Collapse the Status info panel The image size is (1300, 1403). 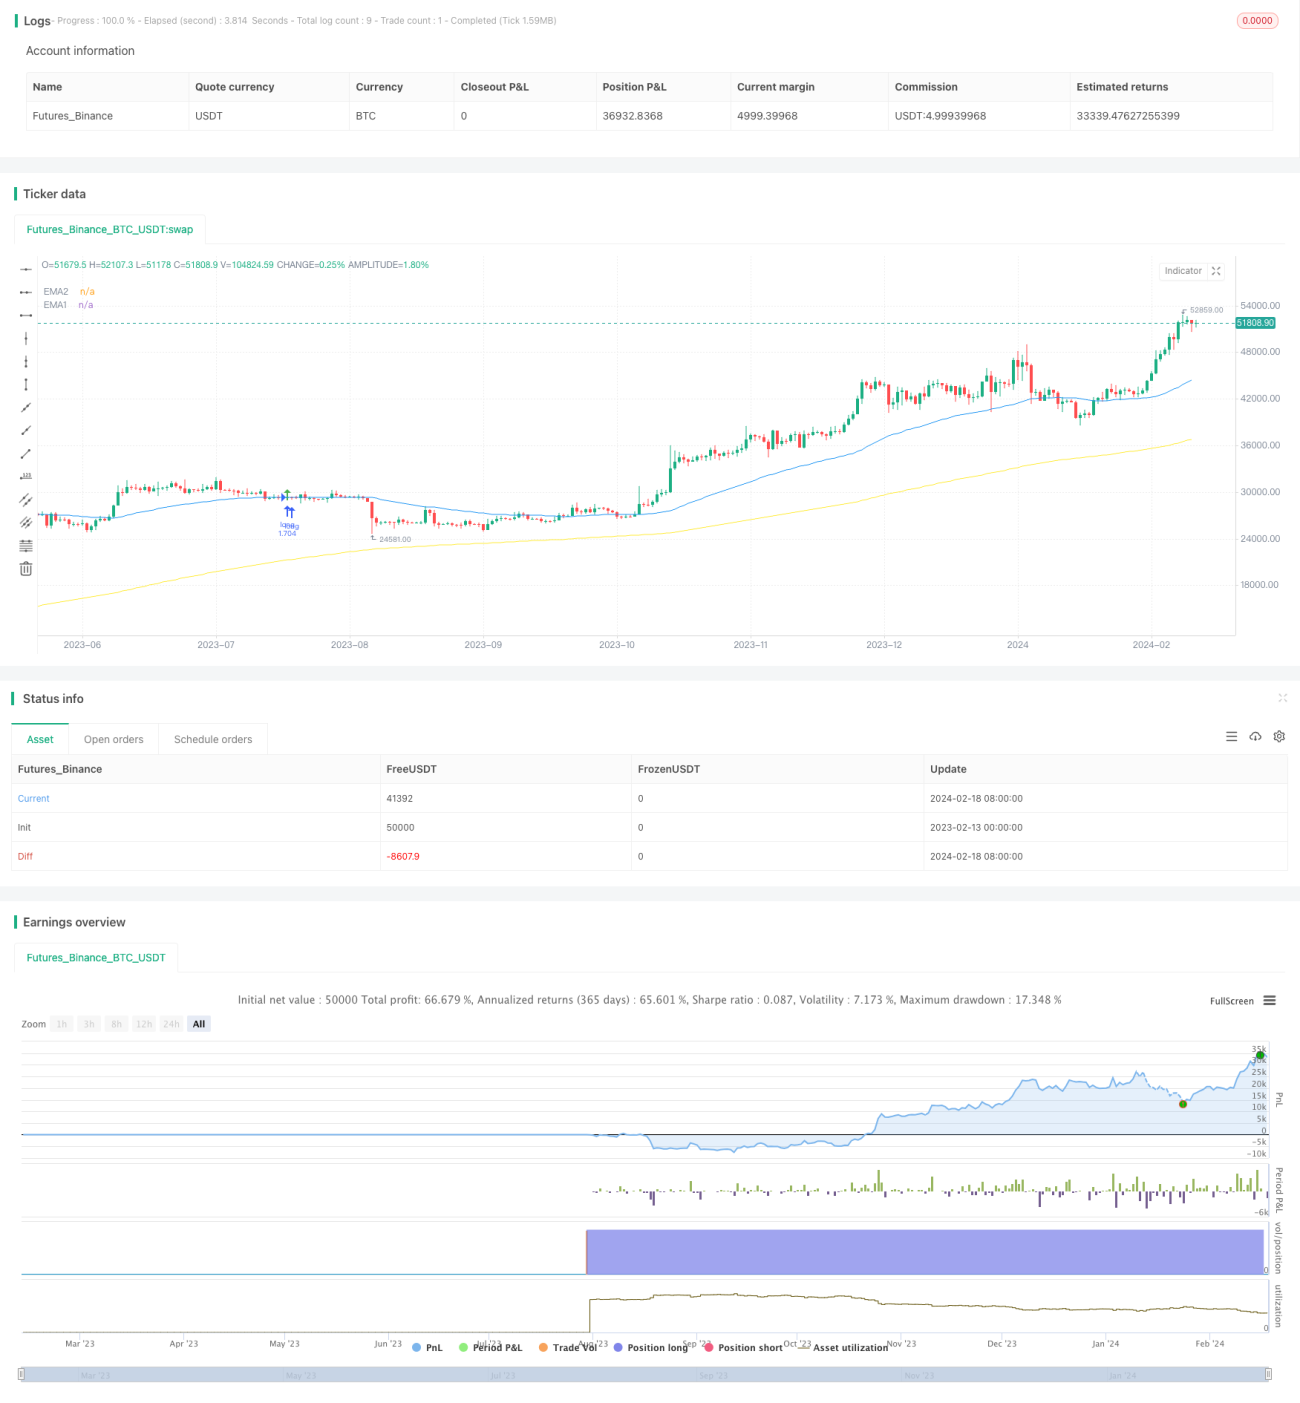(1283, 698)
